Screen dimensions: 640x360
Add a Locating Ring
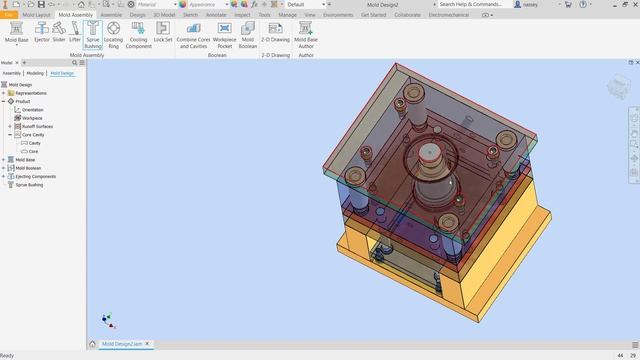(113, 35)
